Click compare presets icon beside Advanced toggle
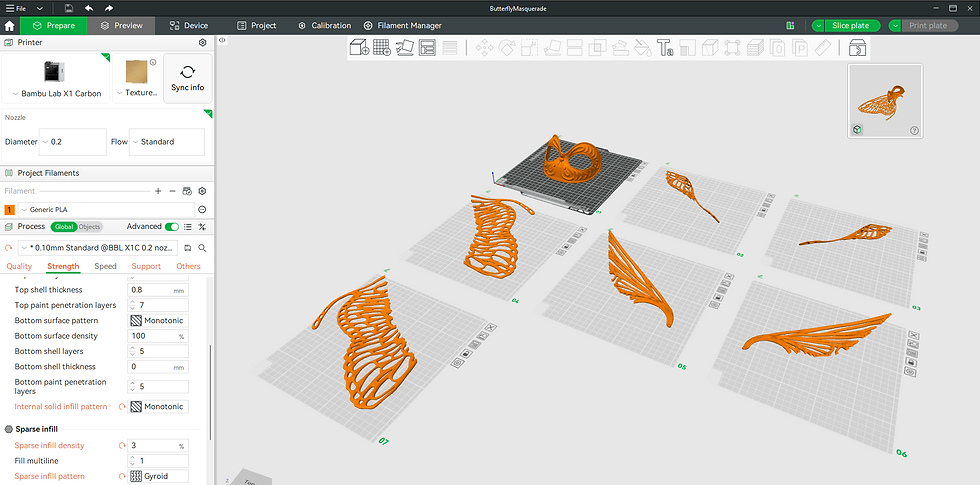This screenshot has width=980, height=485. pos(202,226)
